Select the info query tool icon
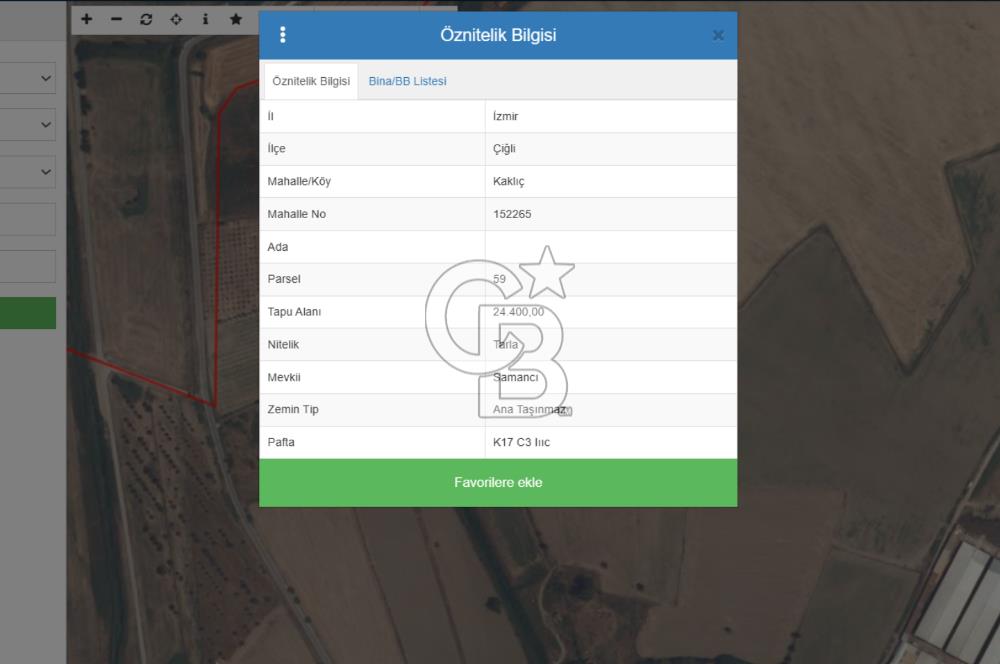This screenshot has height=664, width=1000. click(x=205, y=19)
